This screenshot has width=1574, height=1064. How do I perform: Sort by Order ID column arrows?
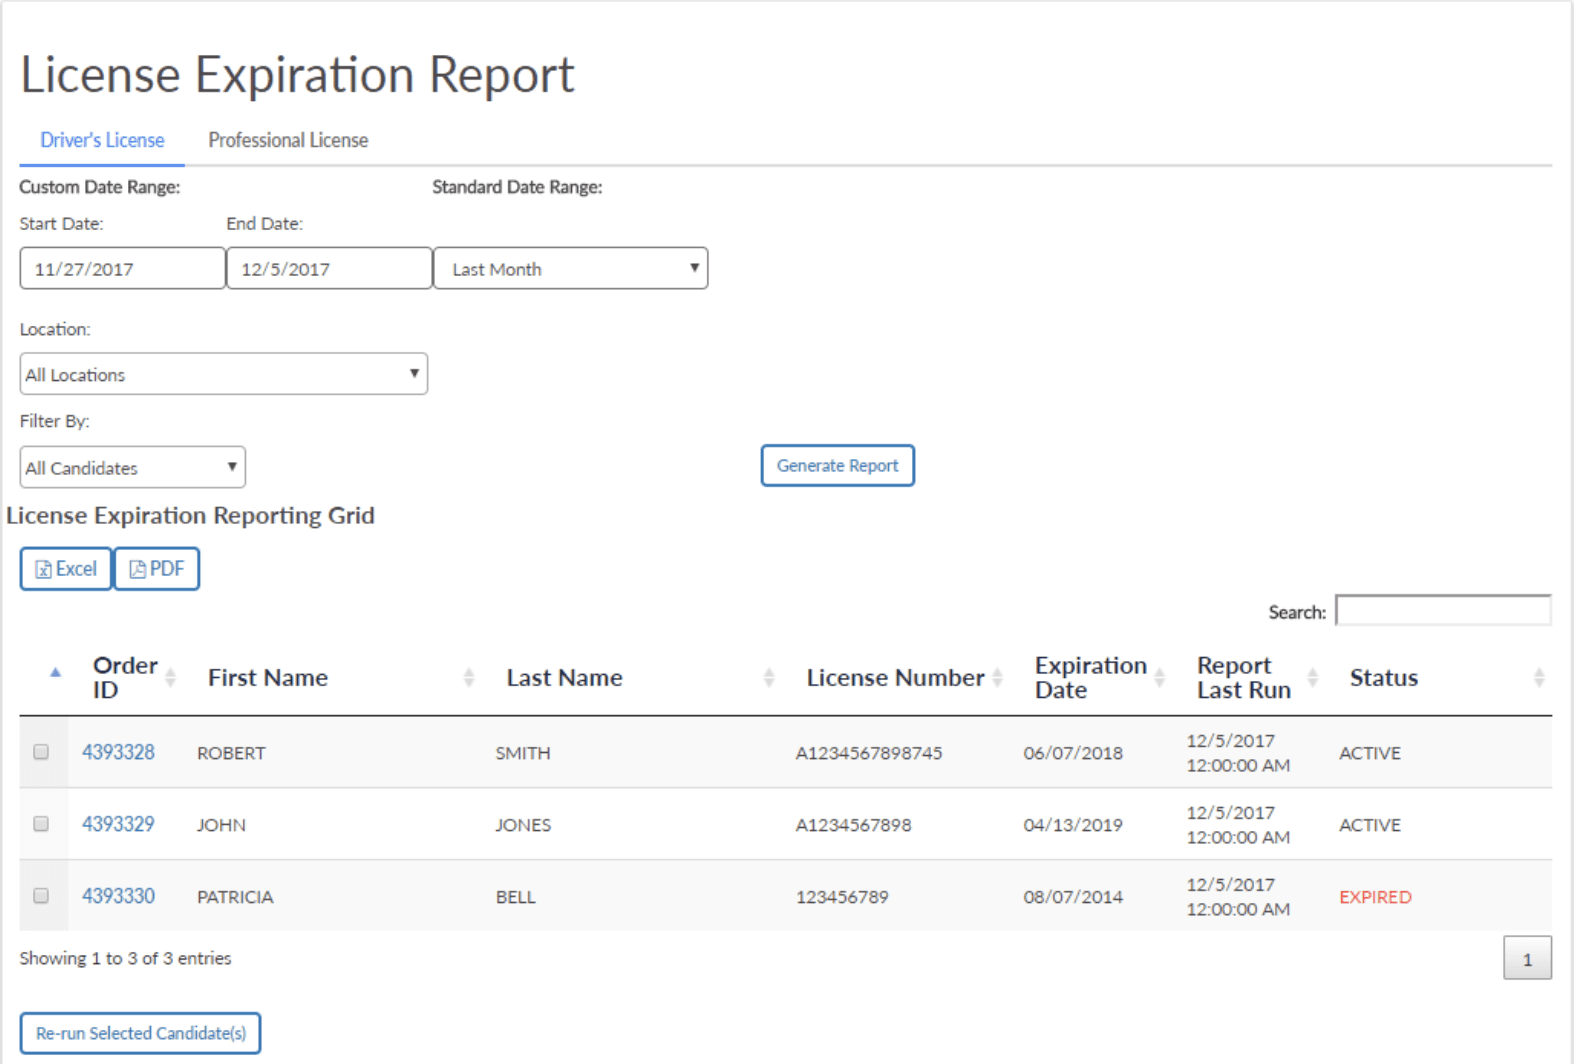[171, 678]
